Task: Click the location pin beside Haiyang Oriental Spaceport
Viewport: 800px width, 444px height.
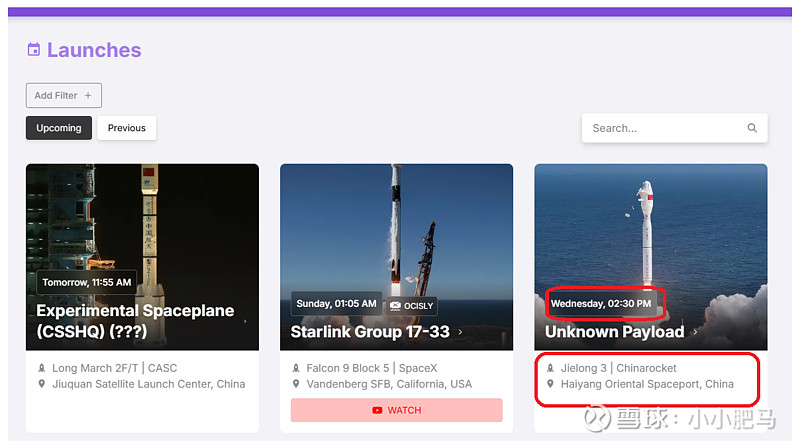Action: click(x=550, y=384)
